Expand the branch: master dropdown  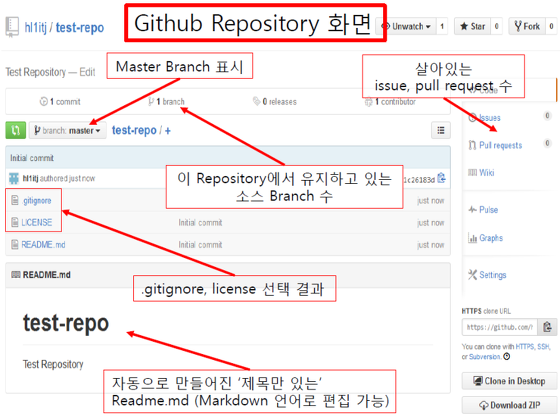pyautogui.click(x=68, y=130)
